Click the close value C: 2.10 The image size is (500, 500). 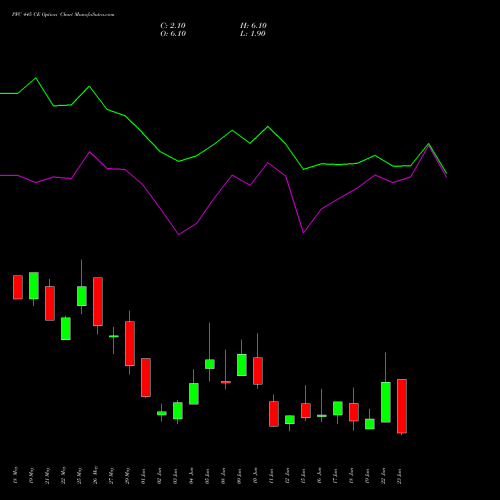point(173,26)
